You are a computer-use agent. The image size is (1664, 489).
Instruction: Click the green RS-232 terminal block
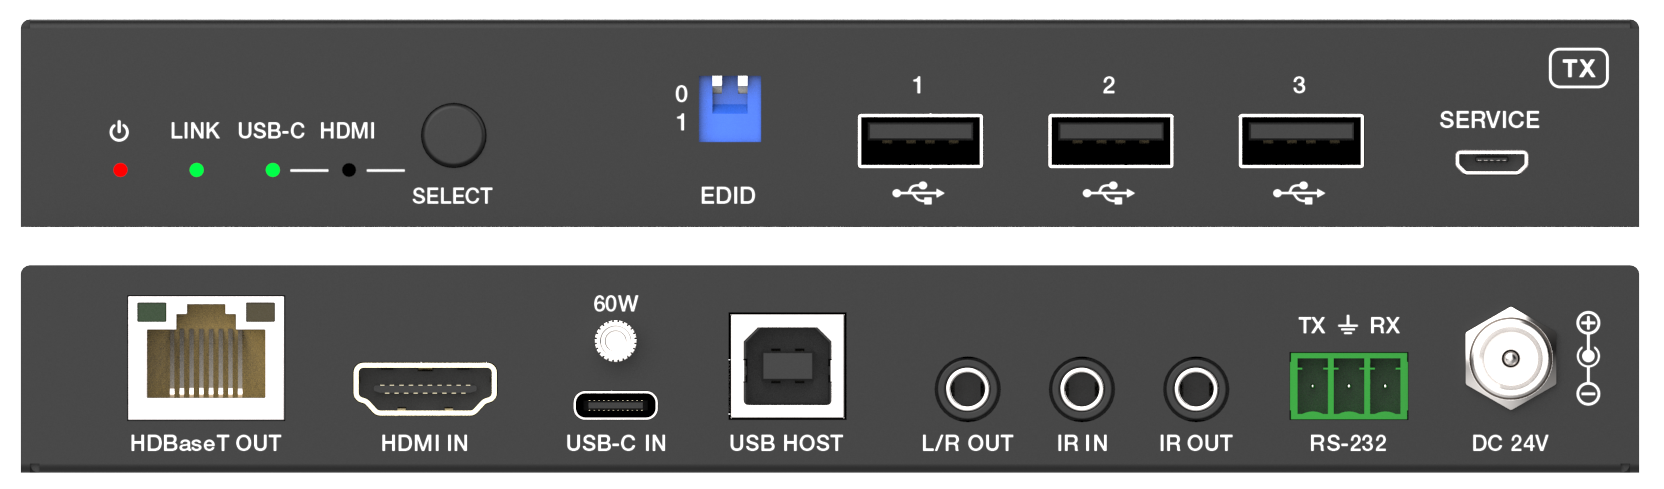coord(1348,386)
